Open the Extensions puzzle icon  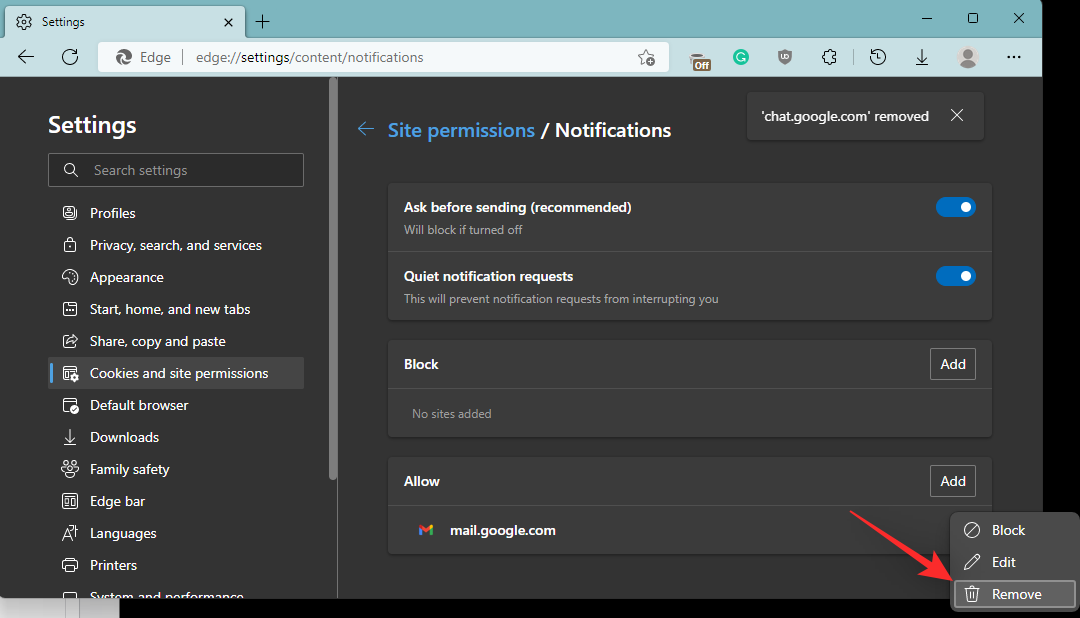829,58
